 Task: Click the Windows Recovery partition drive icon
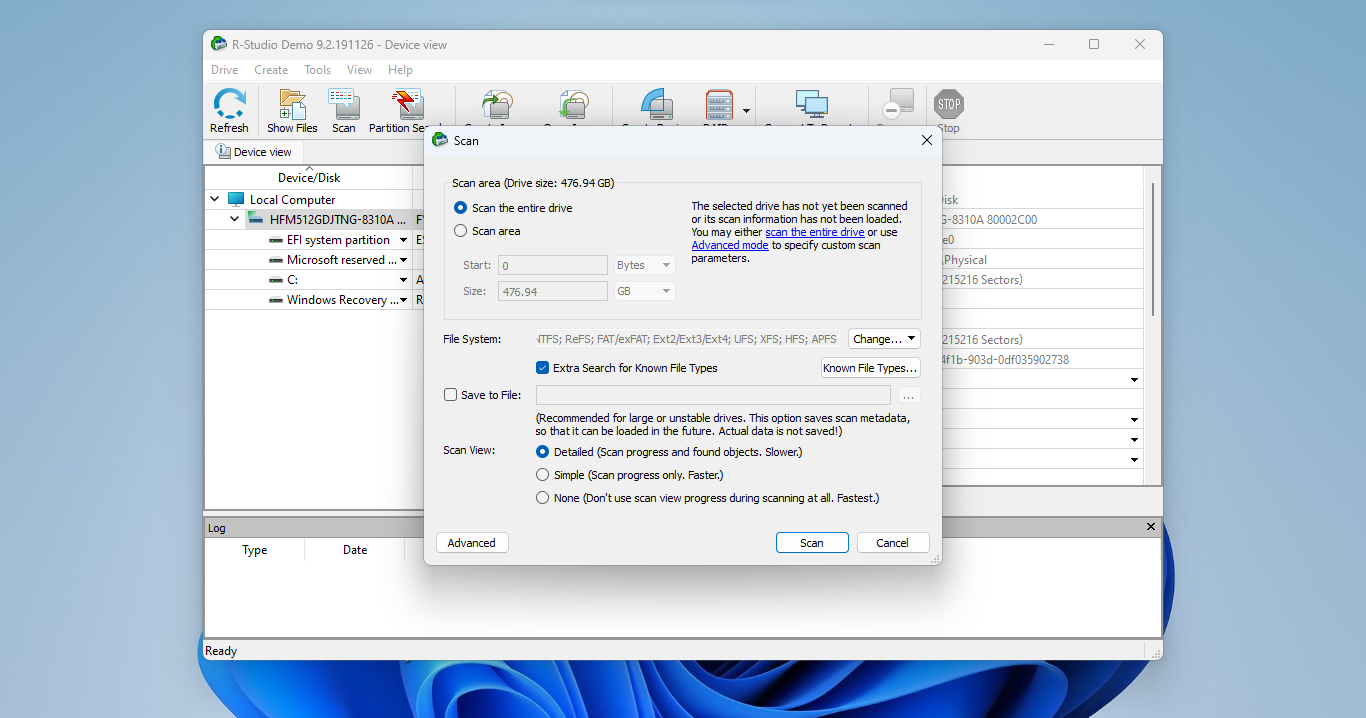(x=275, y=300)
